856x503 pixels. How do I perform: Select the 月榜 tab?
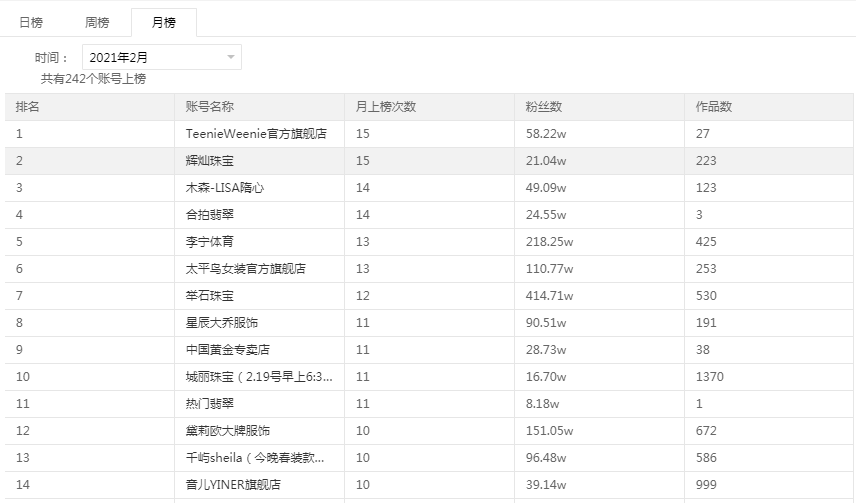click(163, 22)
